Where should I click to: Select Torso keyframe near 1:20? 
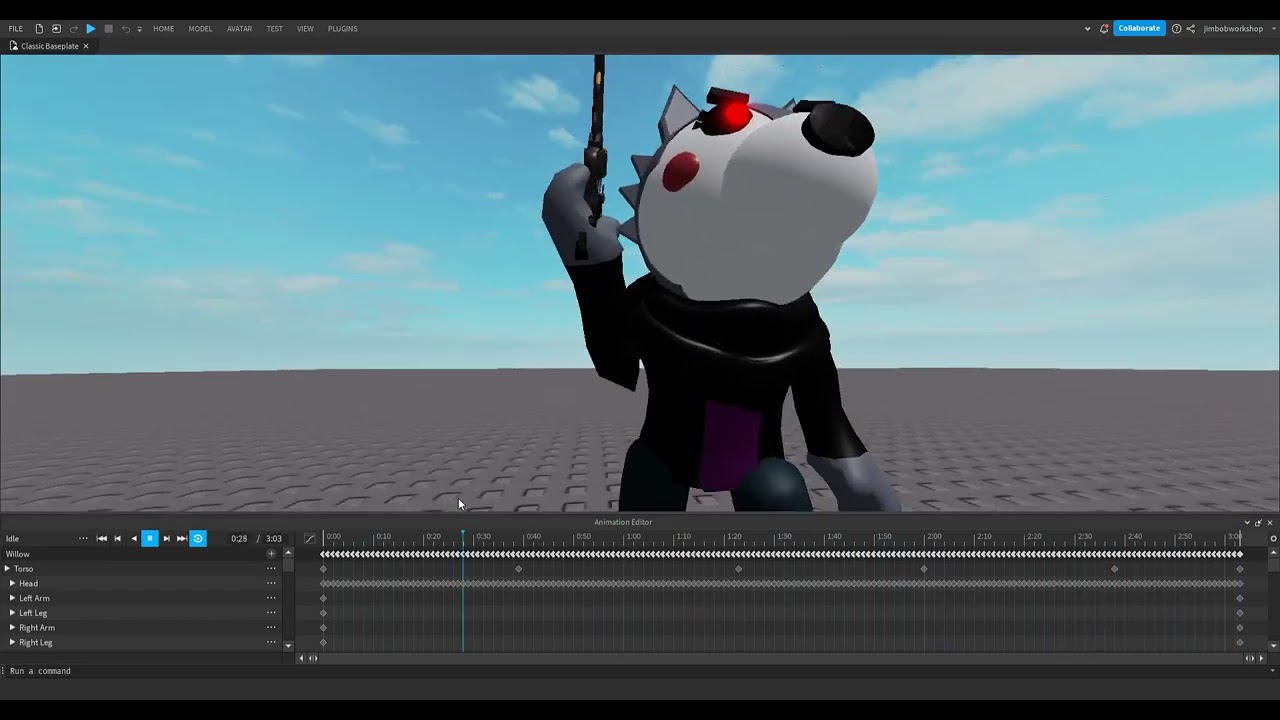738,569
